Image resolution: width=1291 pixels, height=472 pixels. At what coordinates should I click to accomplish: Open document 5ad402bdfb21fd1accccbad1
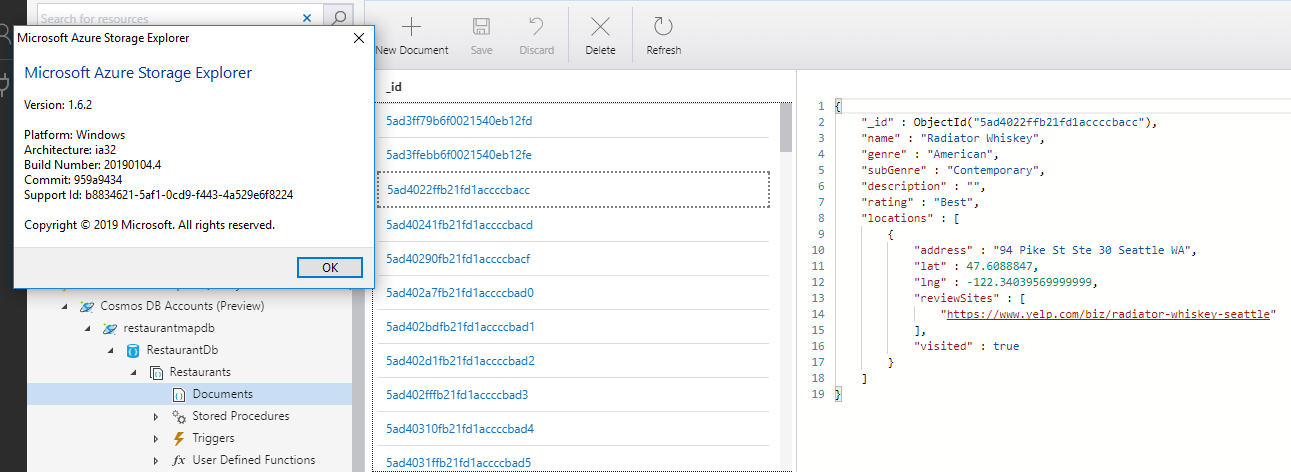coord(460,327)
